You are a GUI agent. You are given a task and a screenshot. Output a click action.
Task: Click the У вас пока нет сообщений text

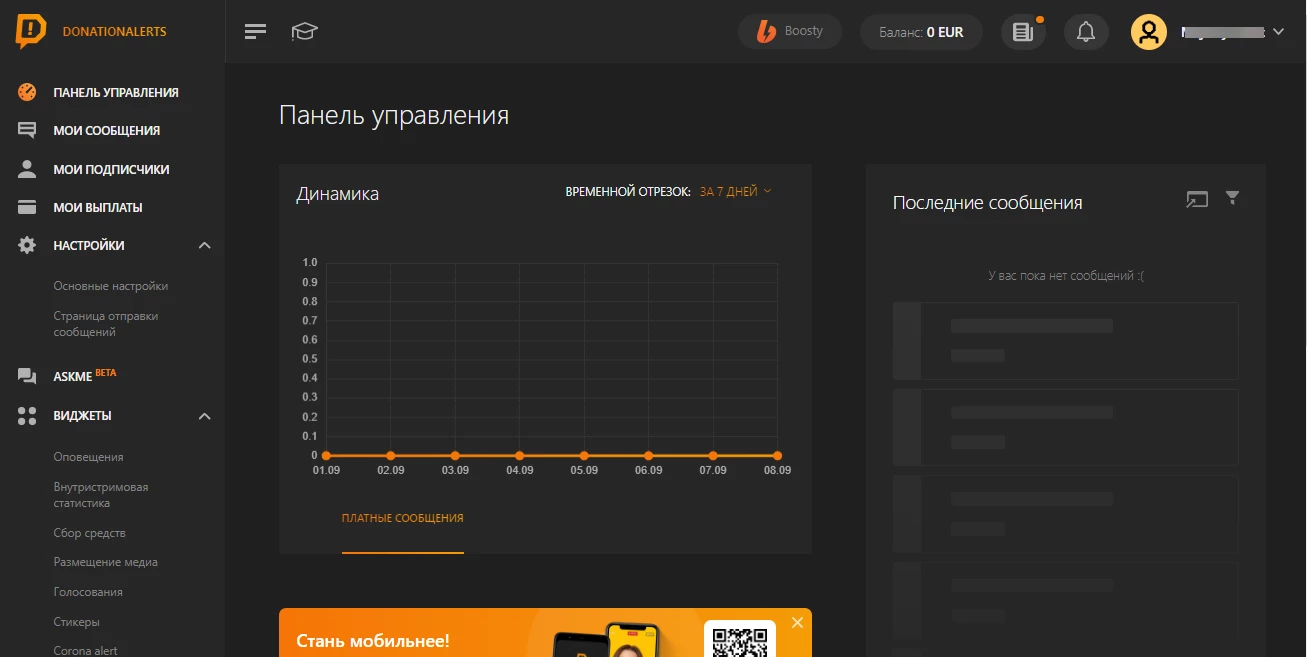tap(1065, 275)
